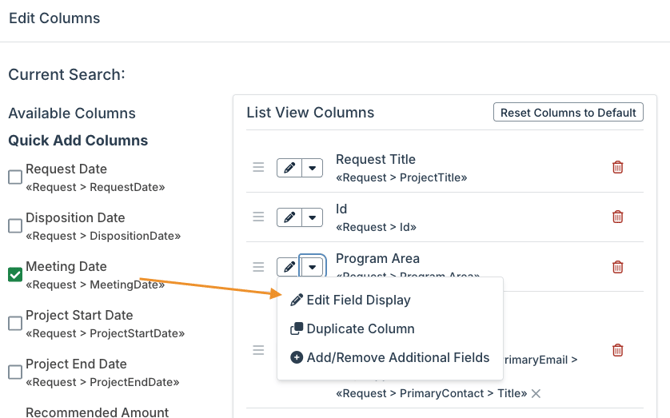This screenshot has height=418, width=670.
Task: Click Reset Columns to Default button
Action: pos(568,113)
